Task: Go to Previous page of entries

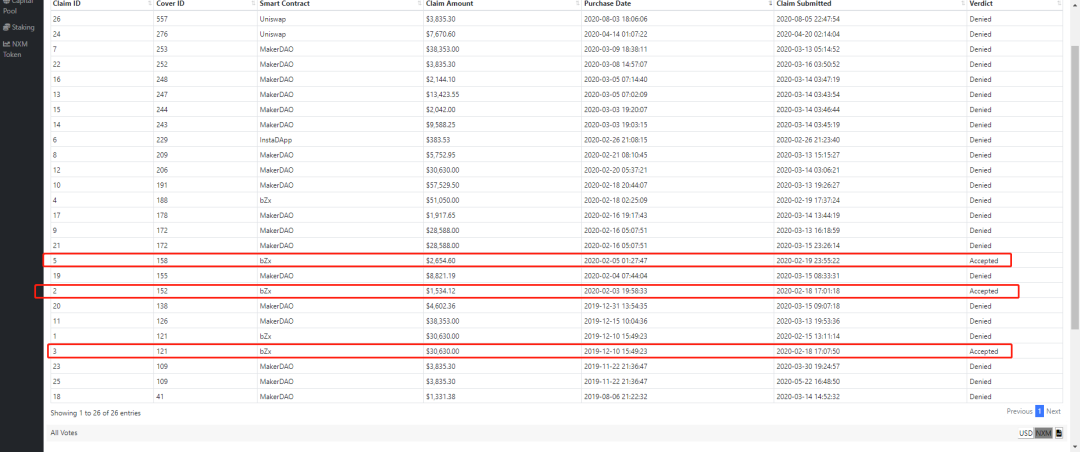Action: 1019,411
